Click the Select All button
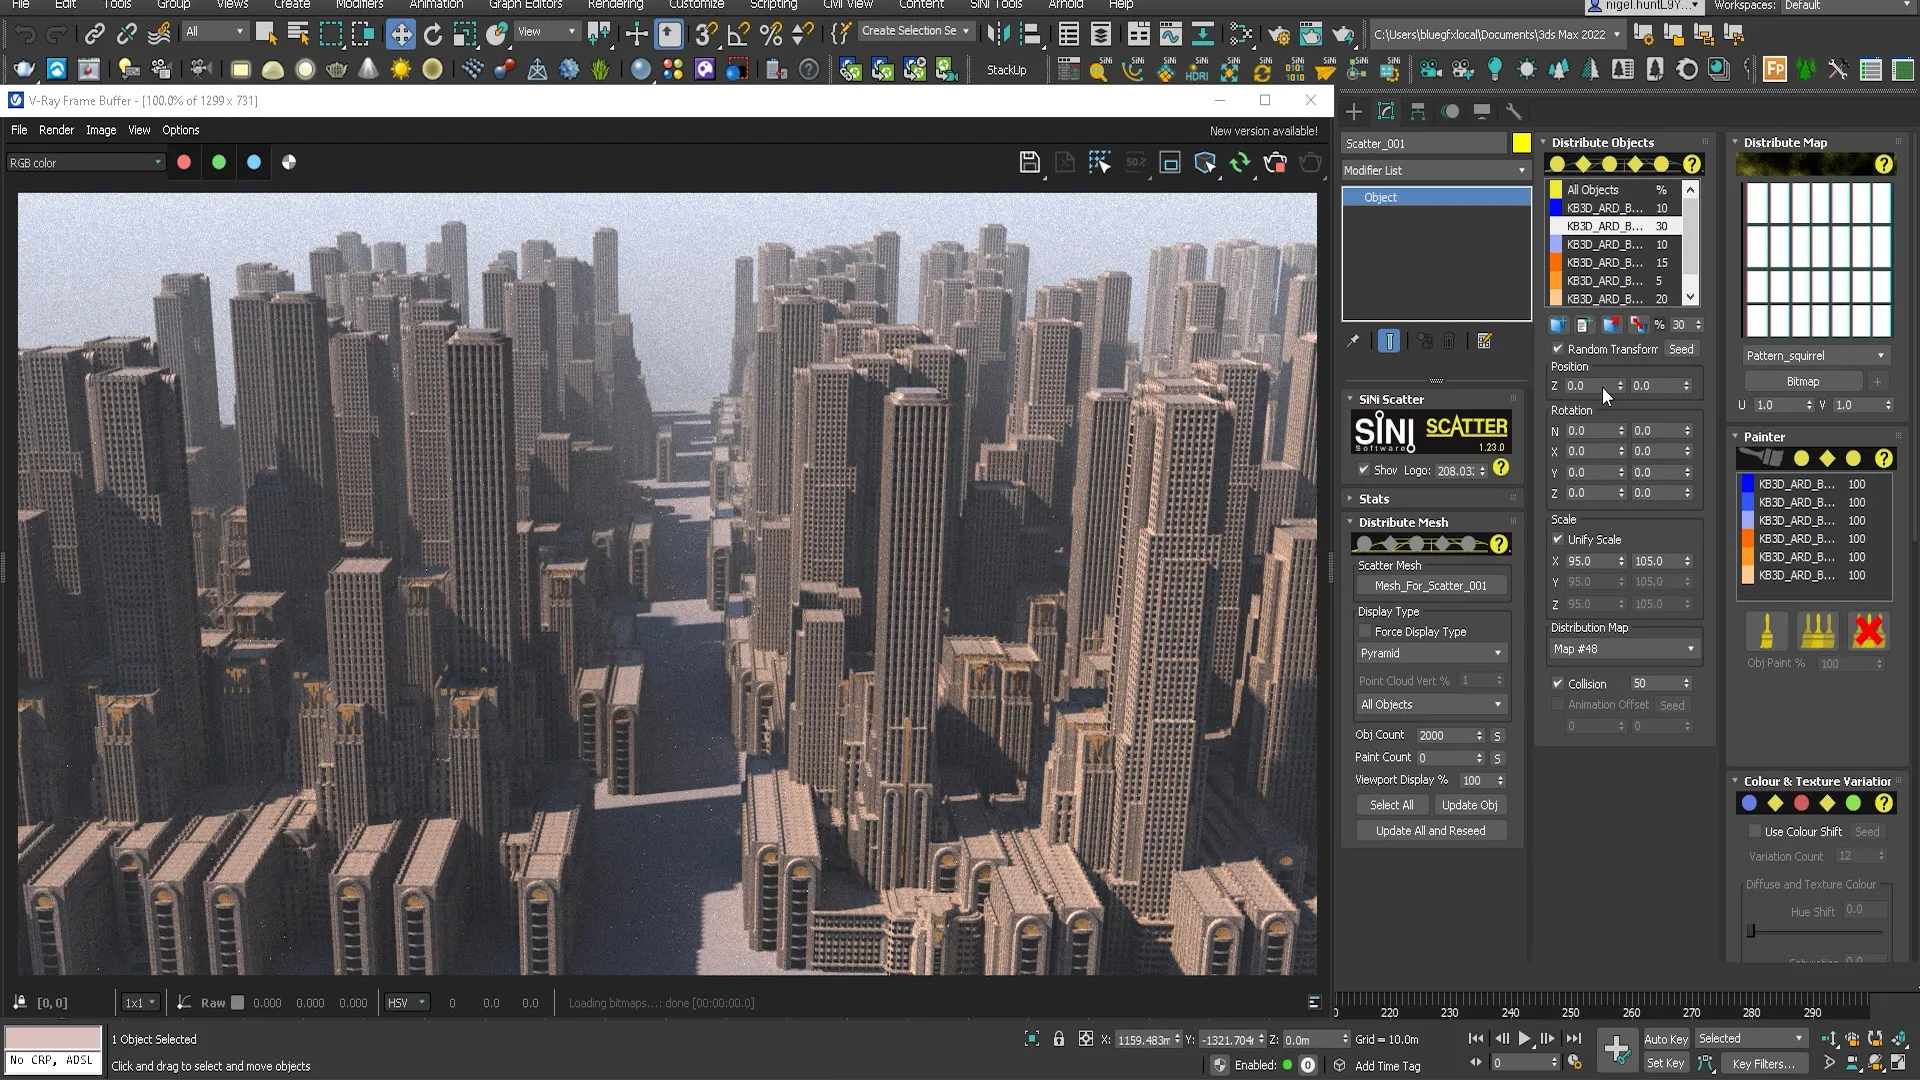This screenshot has width=1920, height=1080. 1392,805
